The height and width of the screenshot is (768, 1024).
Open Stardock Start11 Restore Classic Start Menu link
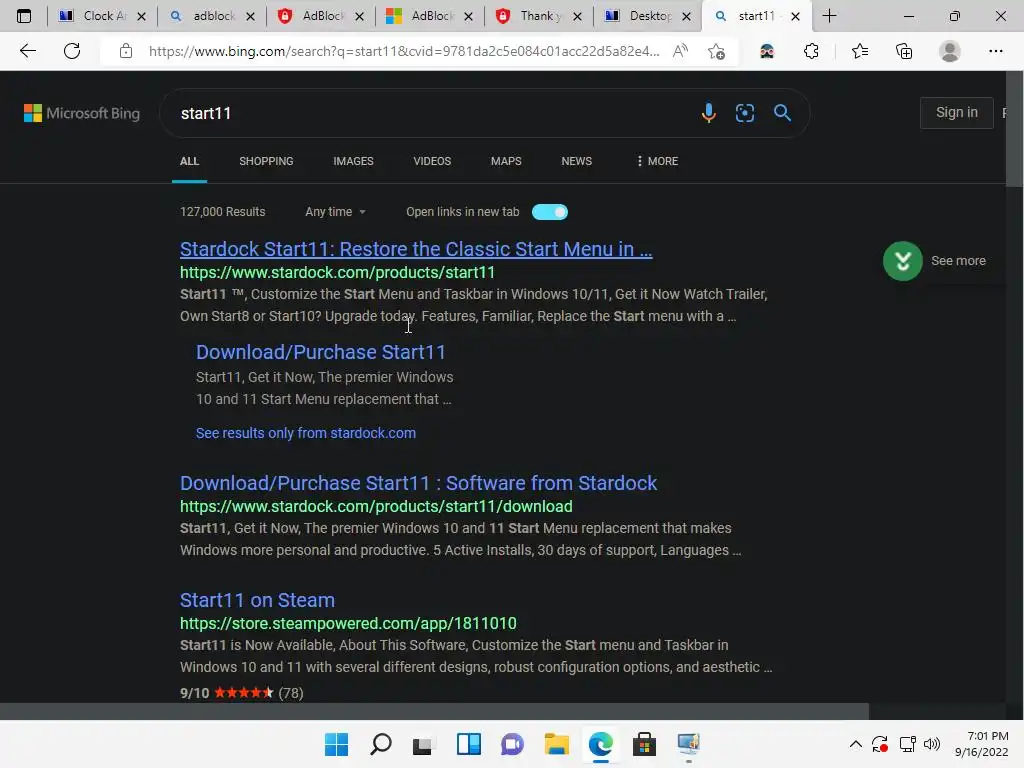click(416, 249)
